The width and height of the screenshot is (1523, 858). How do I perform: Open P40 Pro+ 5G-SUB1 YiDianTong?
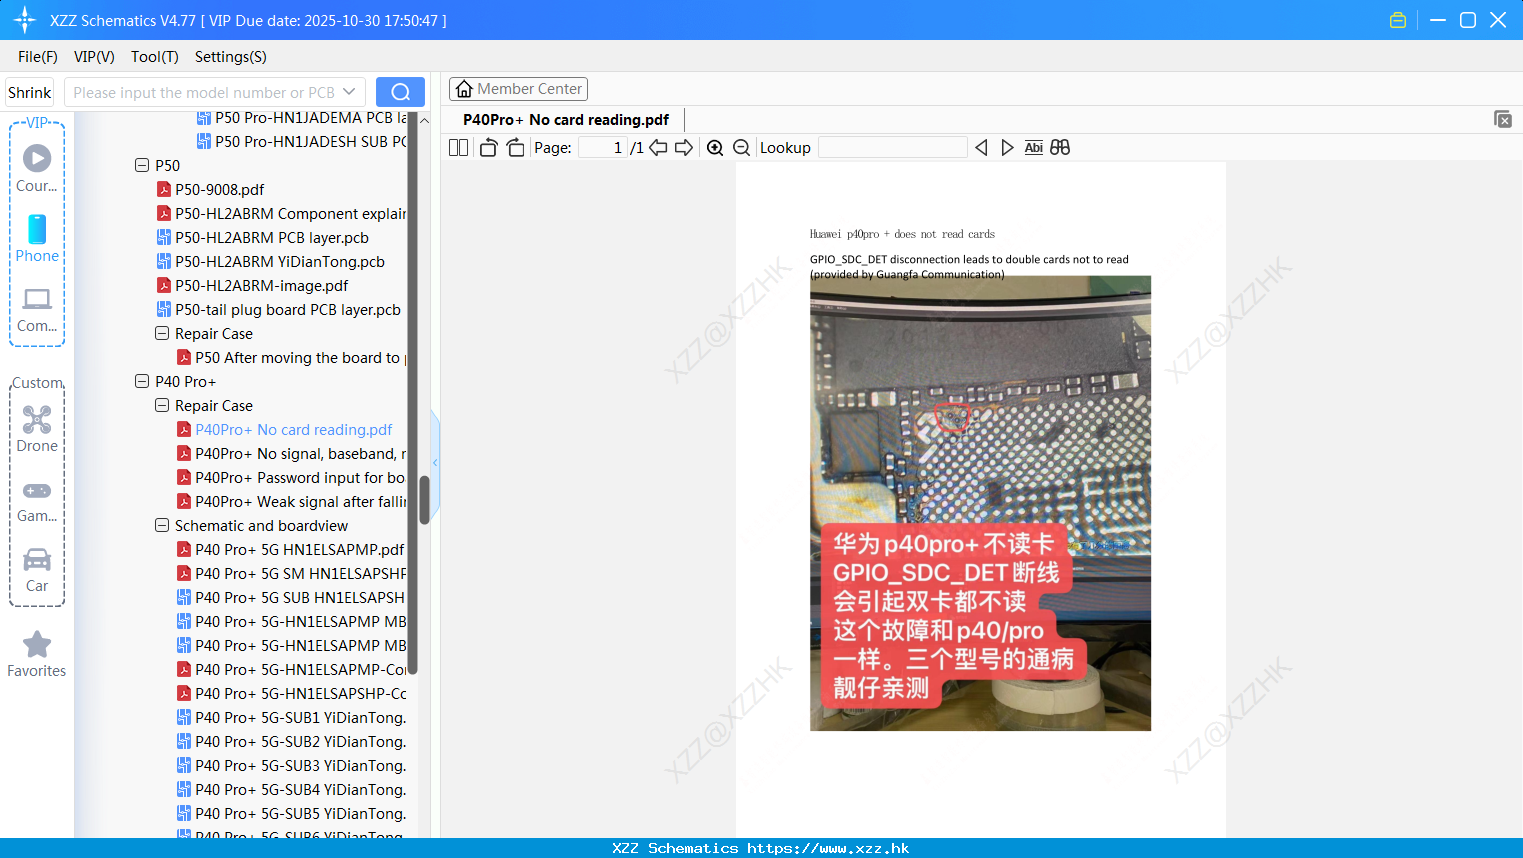[292, 718]
